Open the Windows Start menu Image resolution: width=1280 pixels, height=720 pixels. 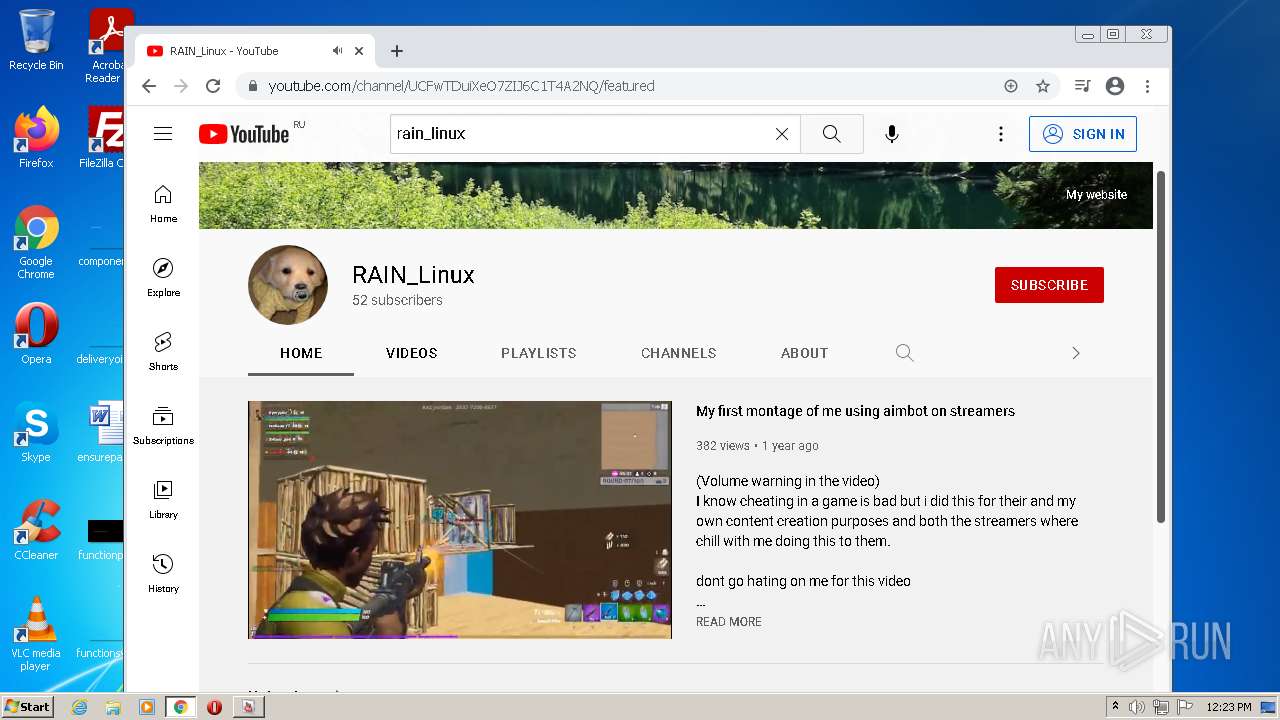tap(28, 707)
